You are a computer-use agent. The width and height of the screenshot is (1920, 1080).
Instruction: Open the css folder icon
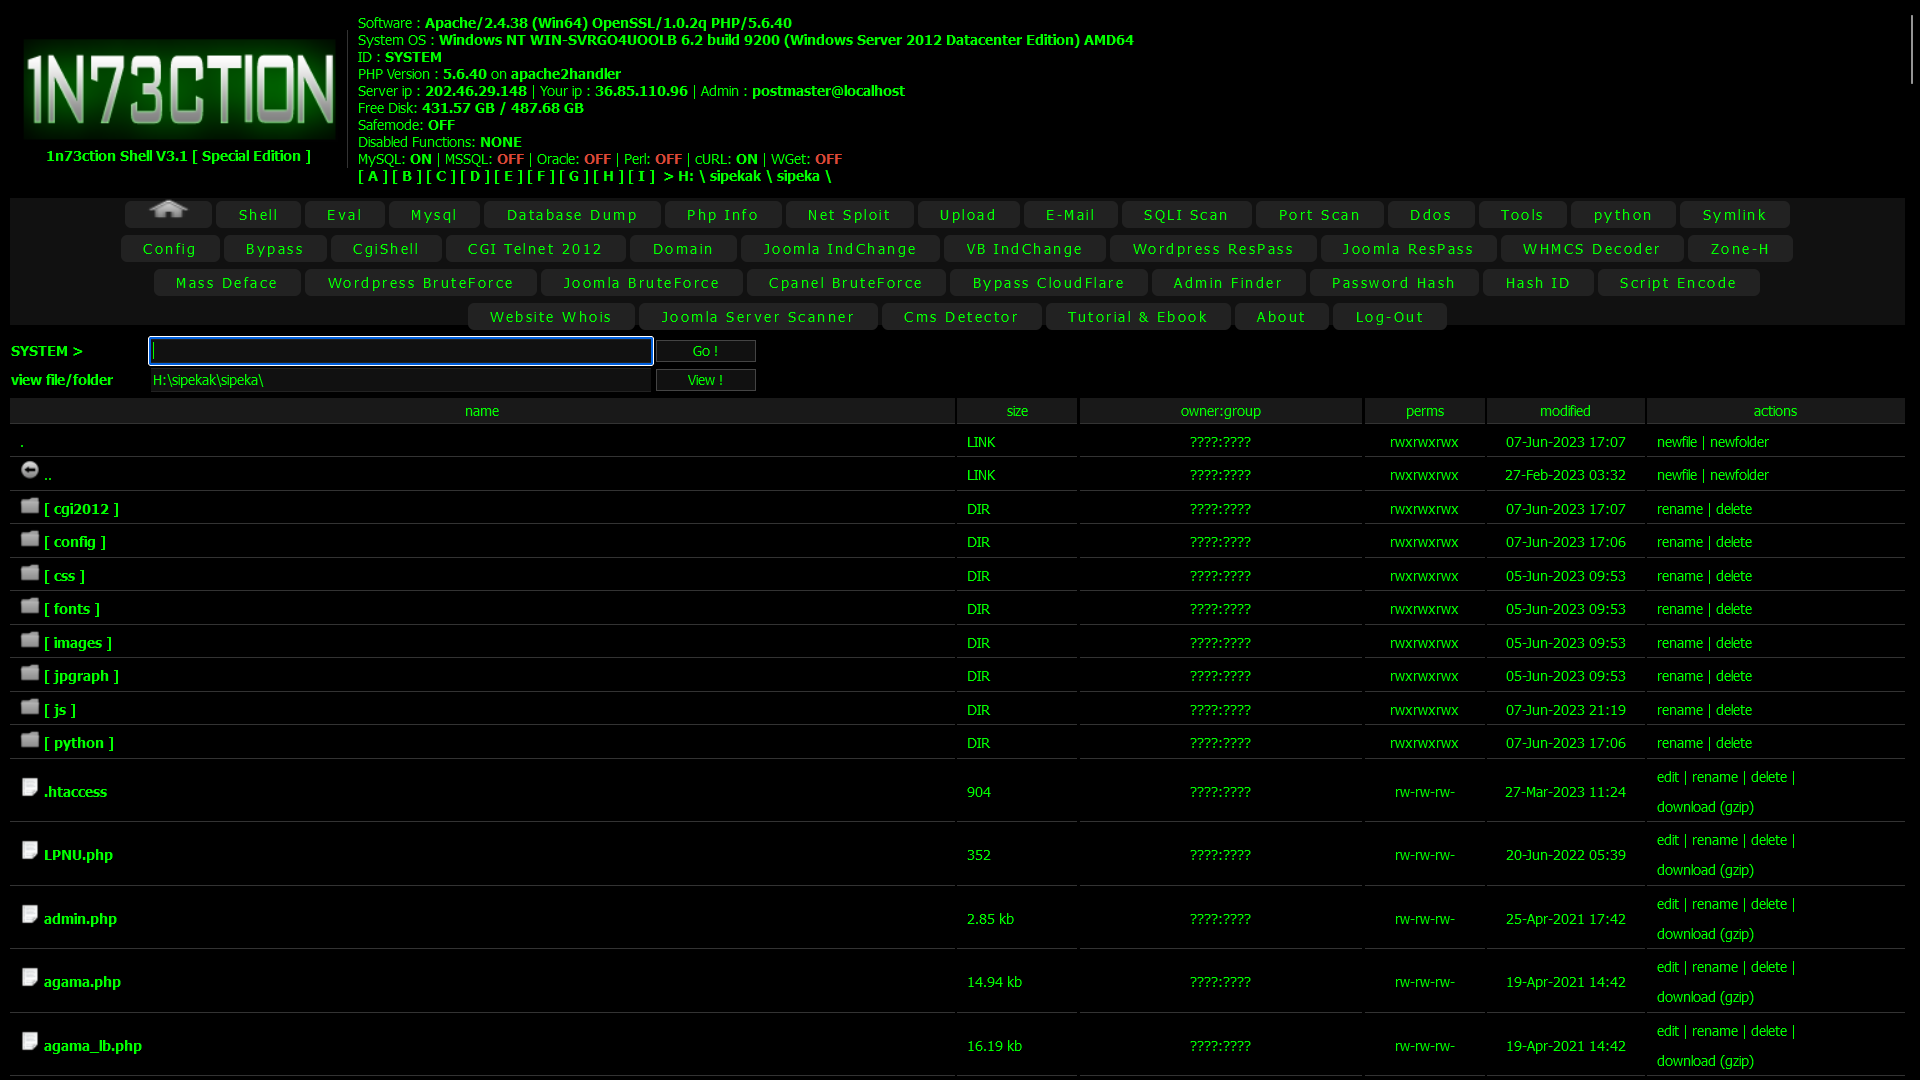coord(30,573)
